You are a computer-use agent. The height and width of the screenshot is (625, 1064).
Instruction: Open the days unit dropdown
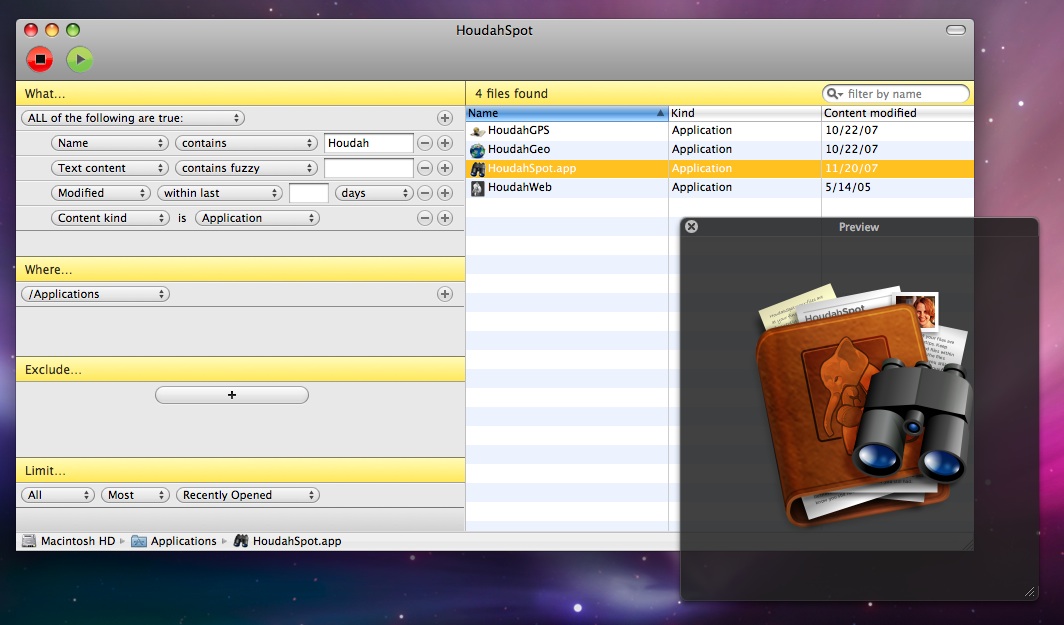click(x=374, y=193)
